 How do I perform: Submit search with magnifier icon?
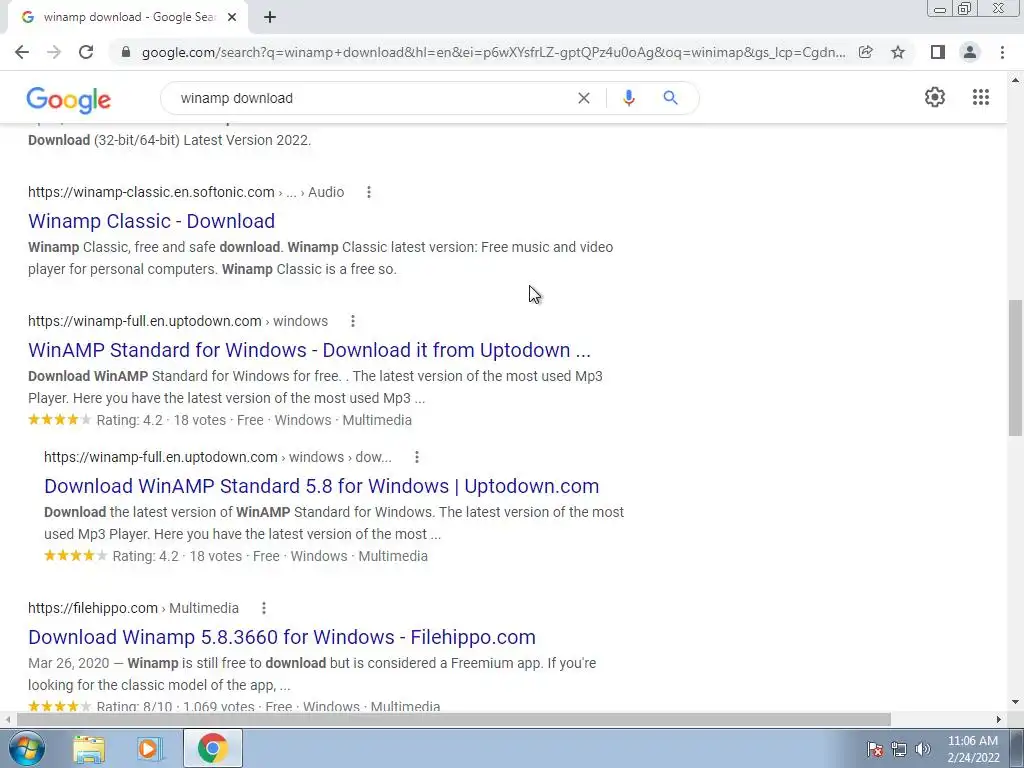click(x=671, y=98)
